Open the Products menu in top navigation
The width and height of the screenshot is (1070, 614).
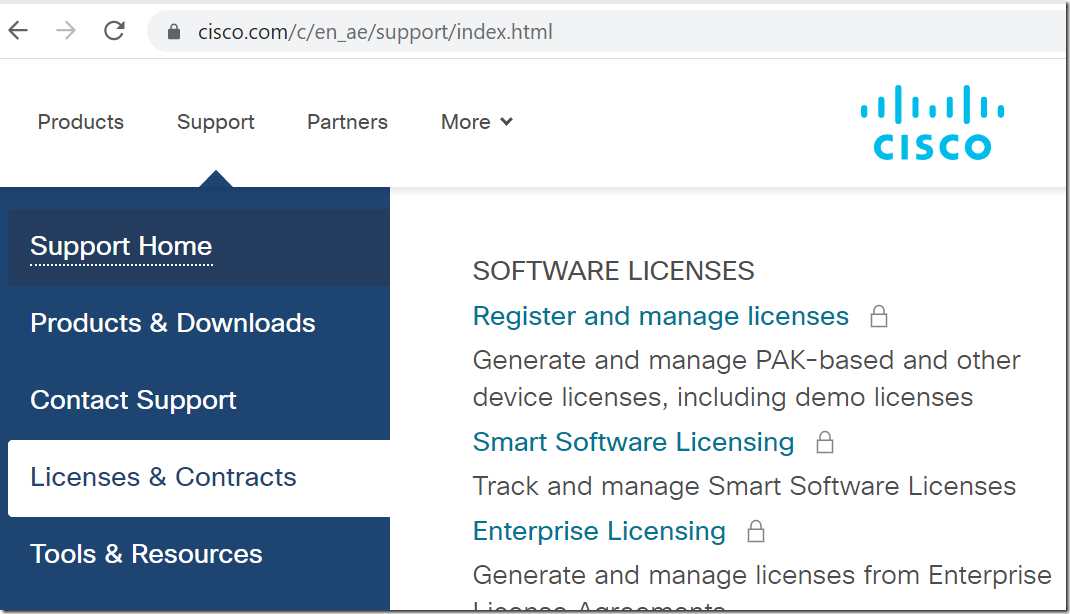coord(81,122)
